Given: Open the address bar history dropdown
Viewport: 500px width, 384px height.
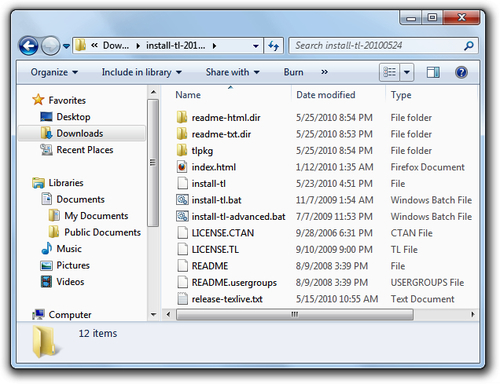Looking at the screenshot, I should tap(256, 46).
